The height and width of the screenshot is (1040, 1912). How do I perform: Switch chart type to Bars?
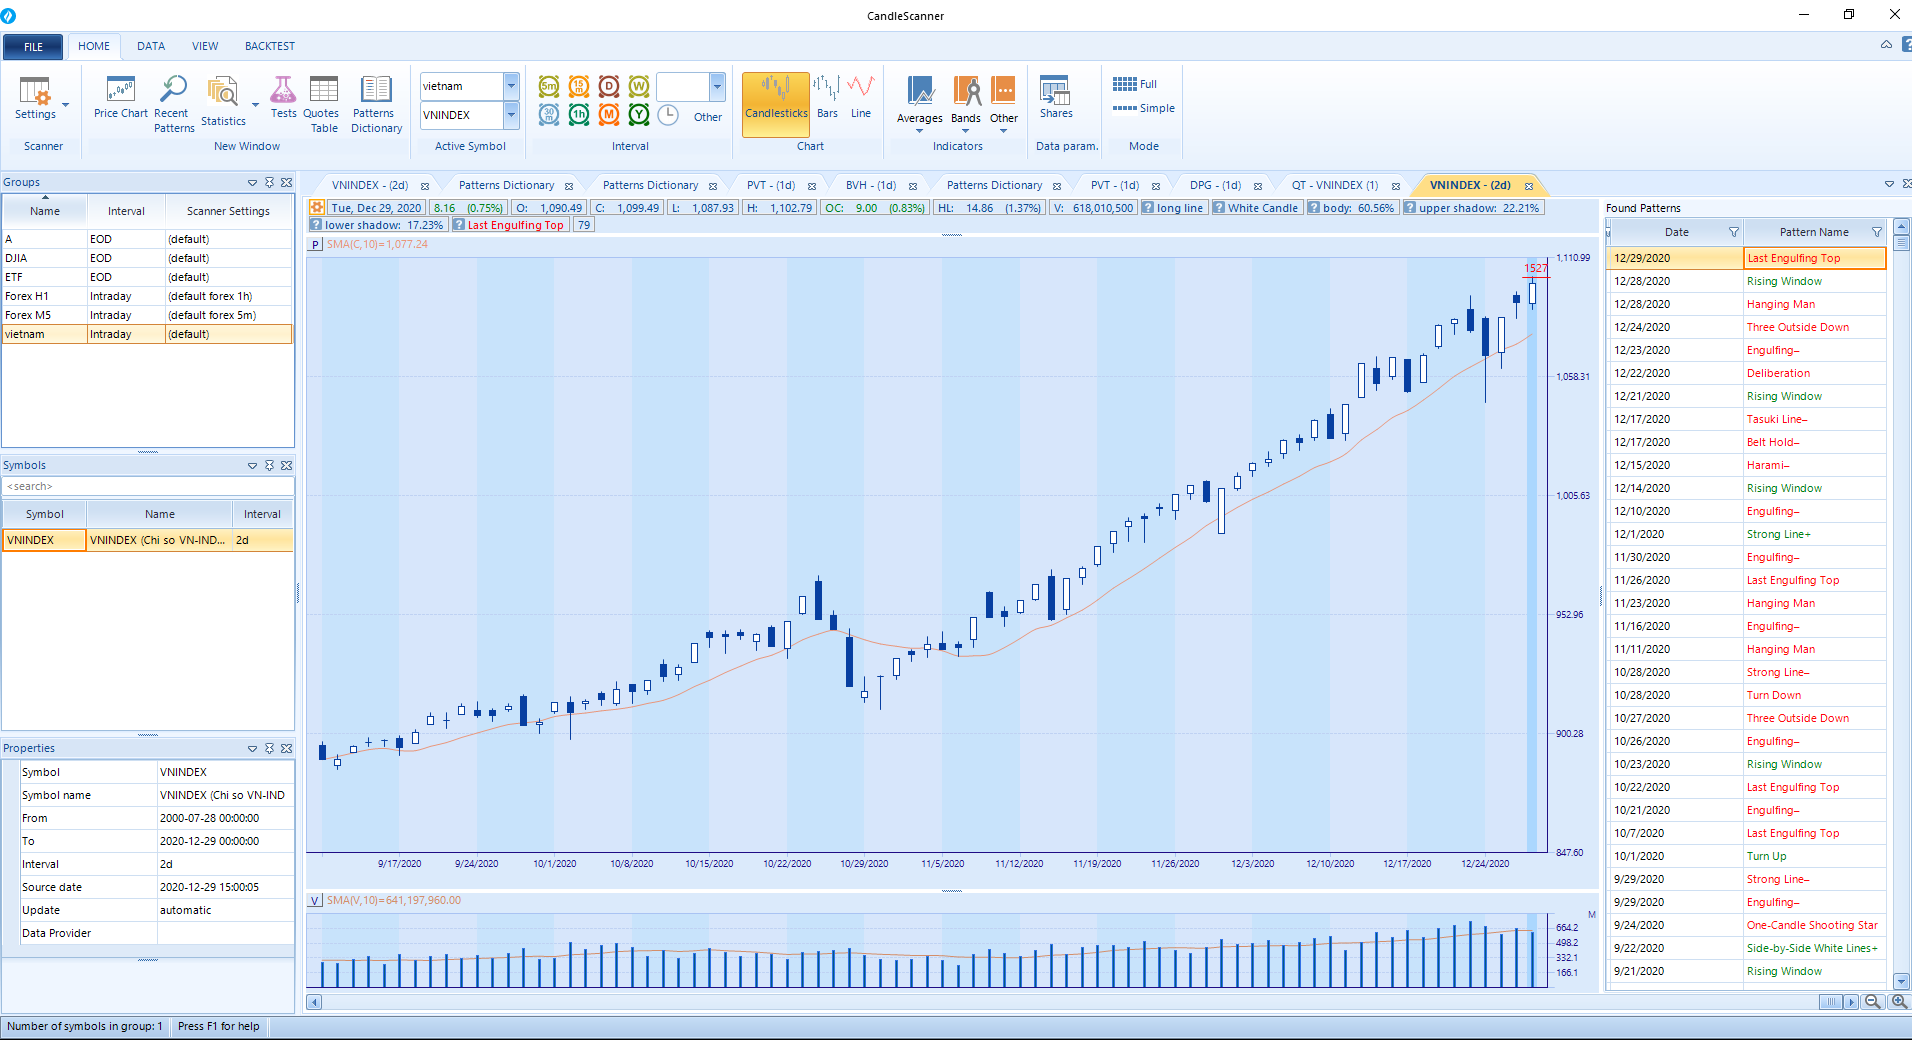click(826, 97)
